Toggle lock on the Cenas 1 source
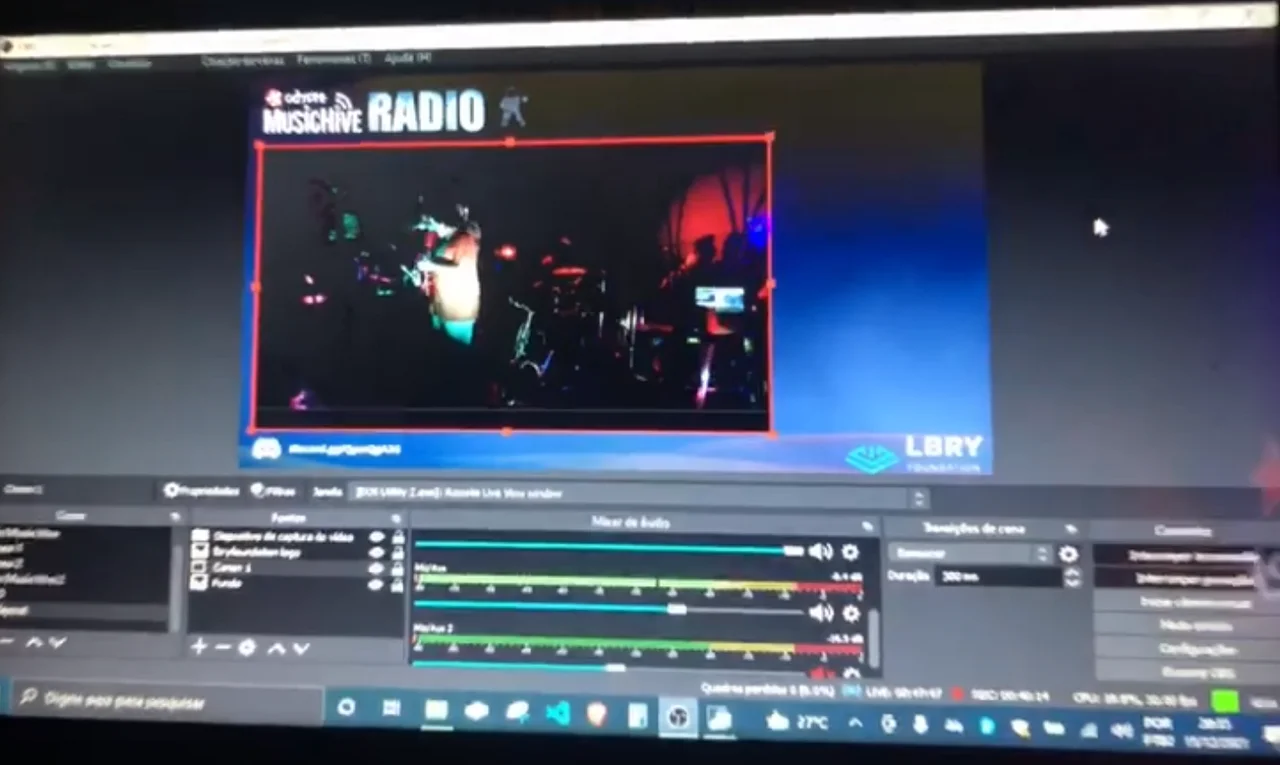Screen dimensions: 1280x765 point(397,568)
